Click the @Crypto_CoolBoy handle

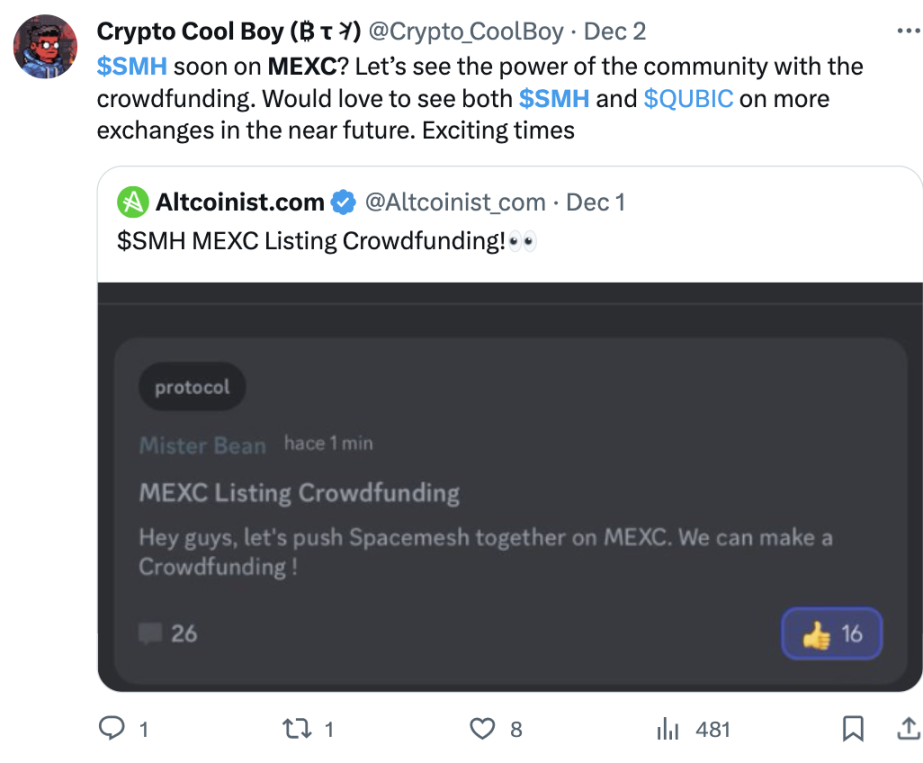coord(466,32)
